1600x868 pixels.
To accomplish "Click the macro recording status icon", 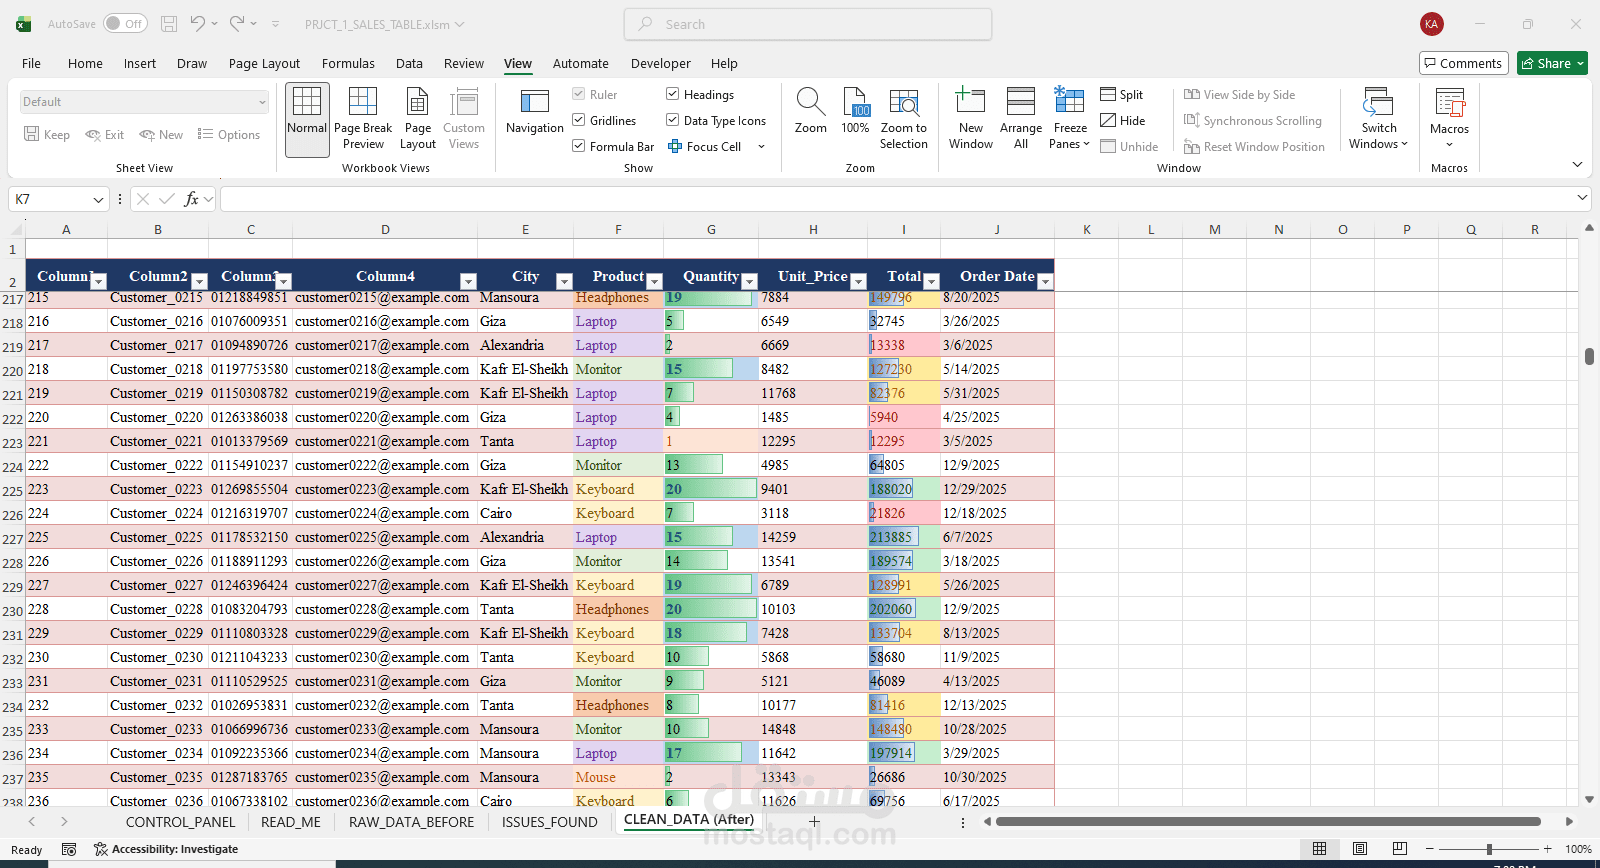I will pos(69,849).
